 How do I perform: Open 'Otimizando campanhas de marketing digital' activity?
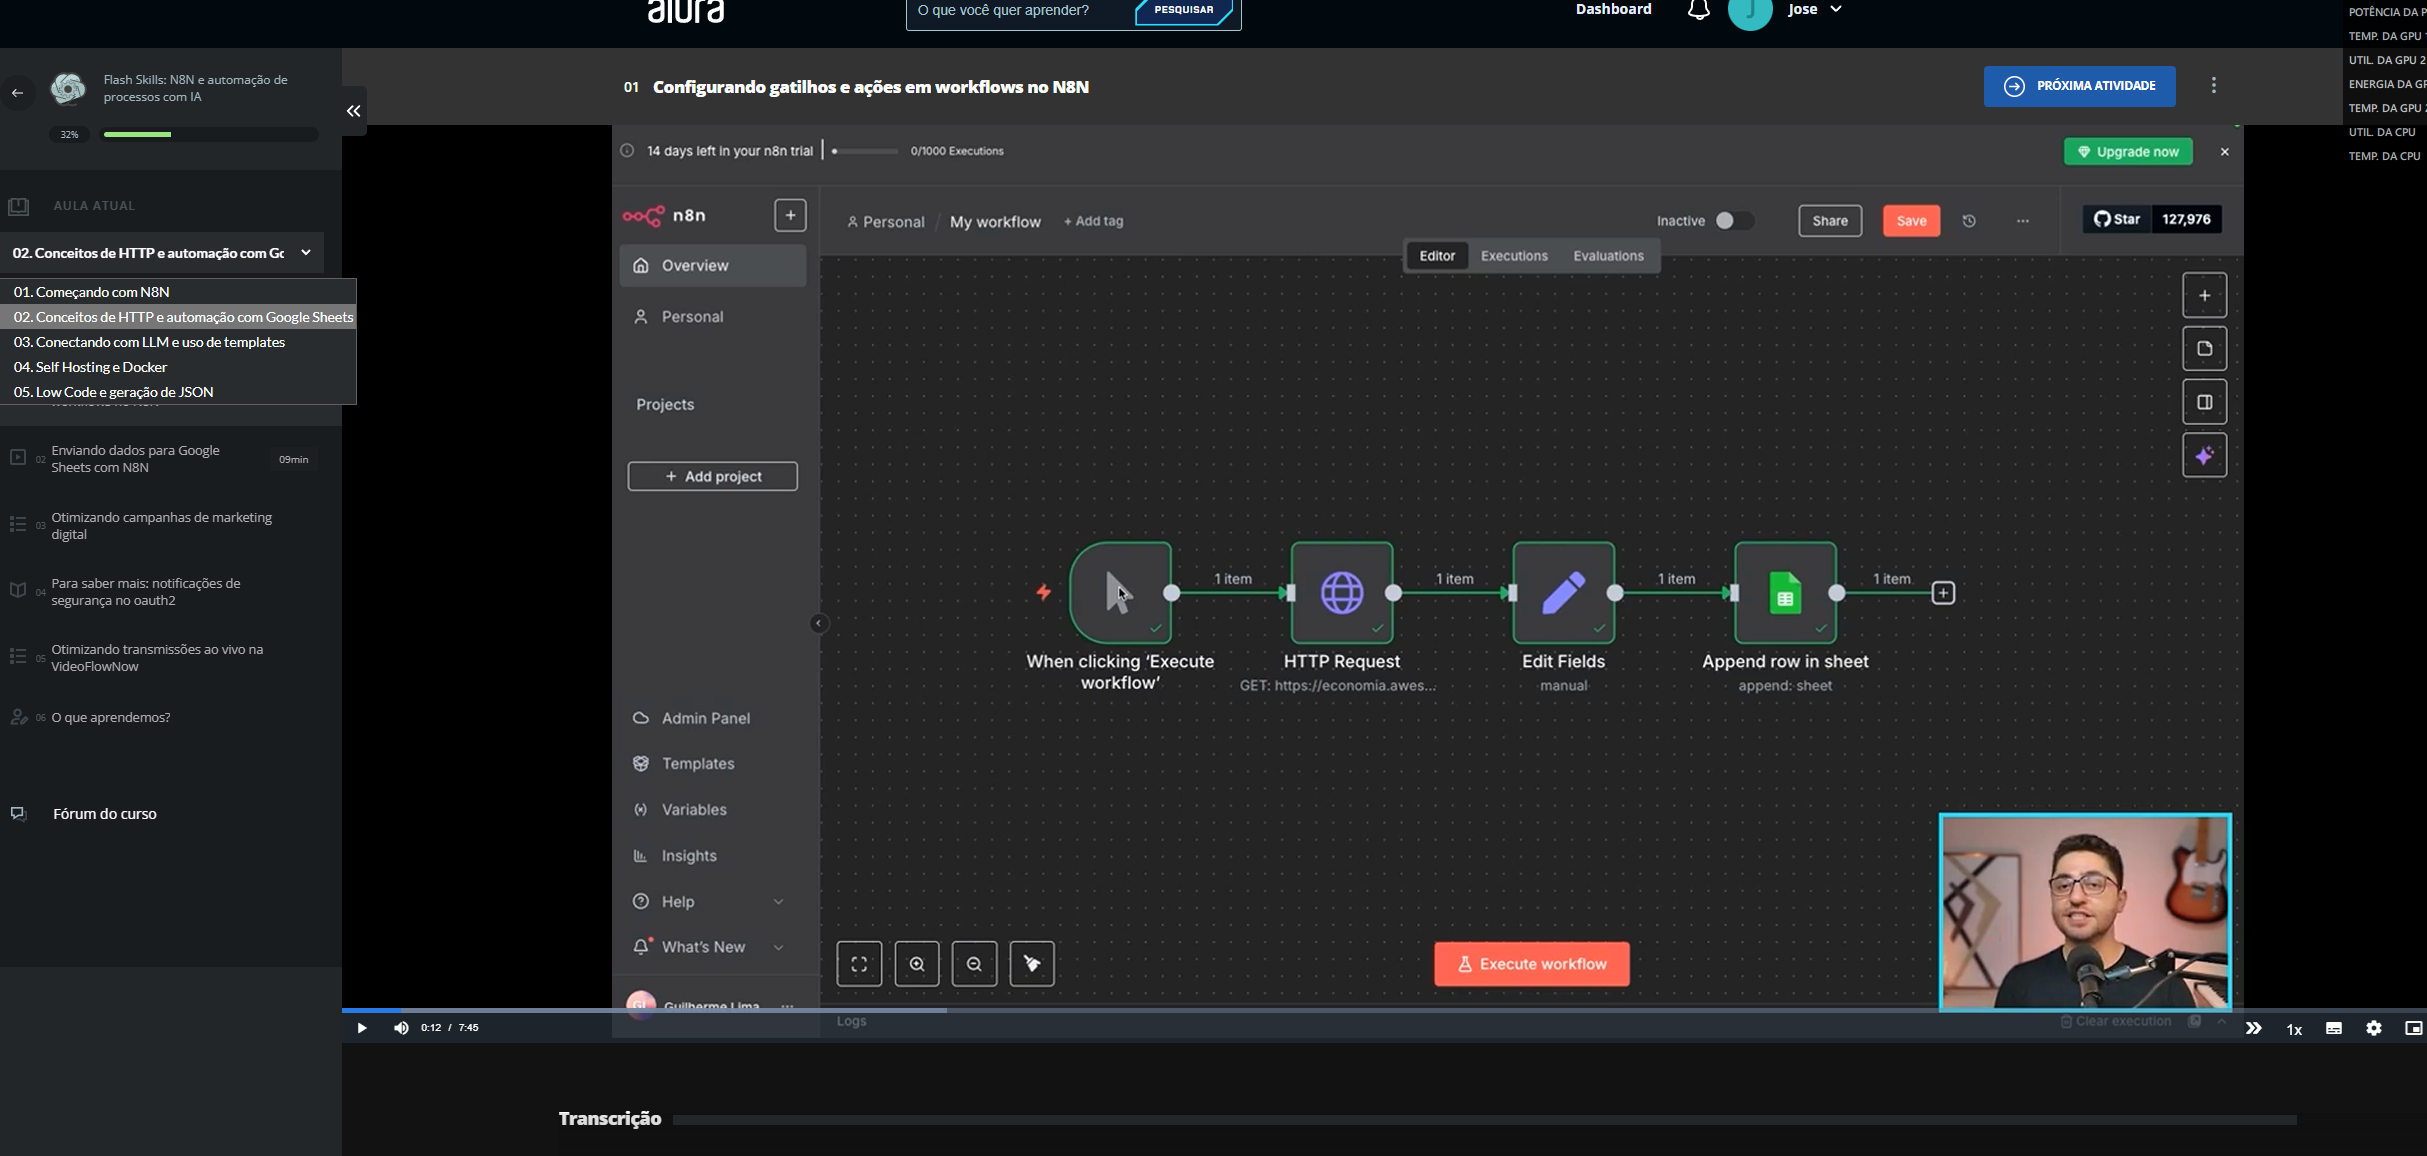click(x=170, y=526)
